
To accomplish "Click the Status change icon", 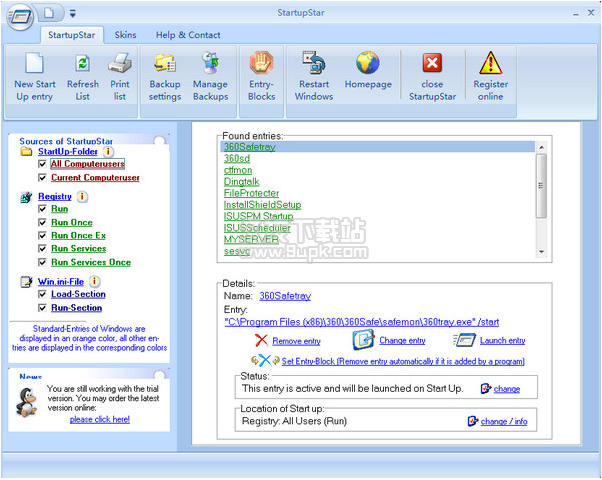I will (x=486, y=388).
